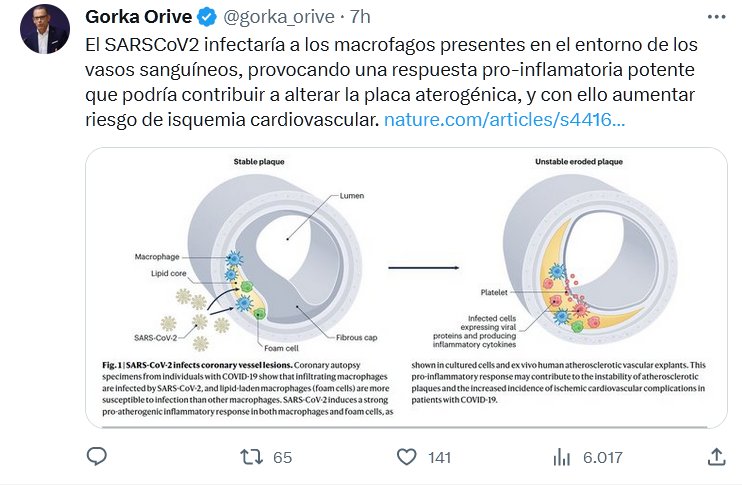Screen dimensions: 742x492
Task: Click the share upload icon
Action: click(x=716, y=457)
